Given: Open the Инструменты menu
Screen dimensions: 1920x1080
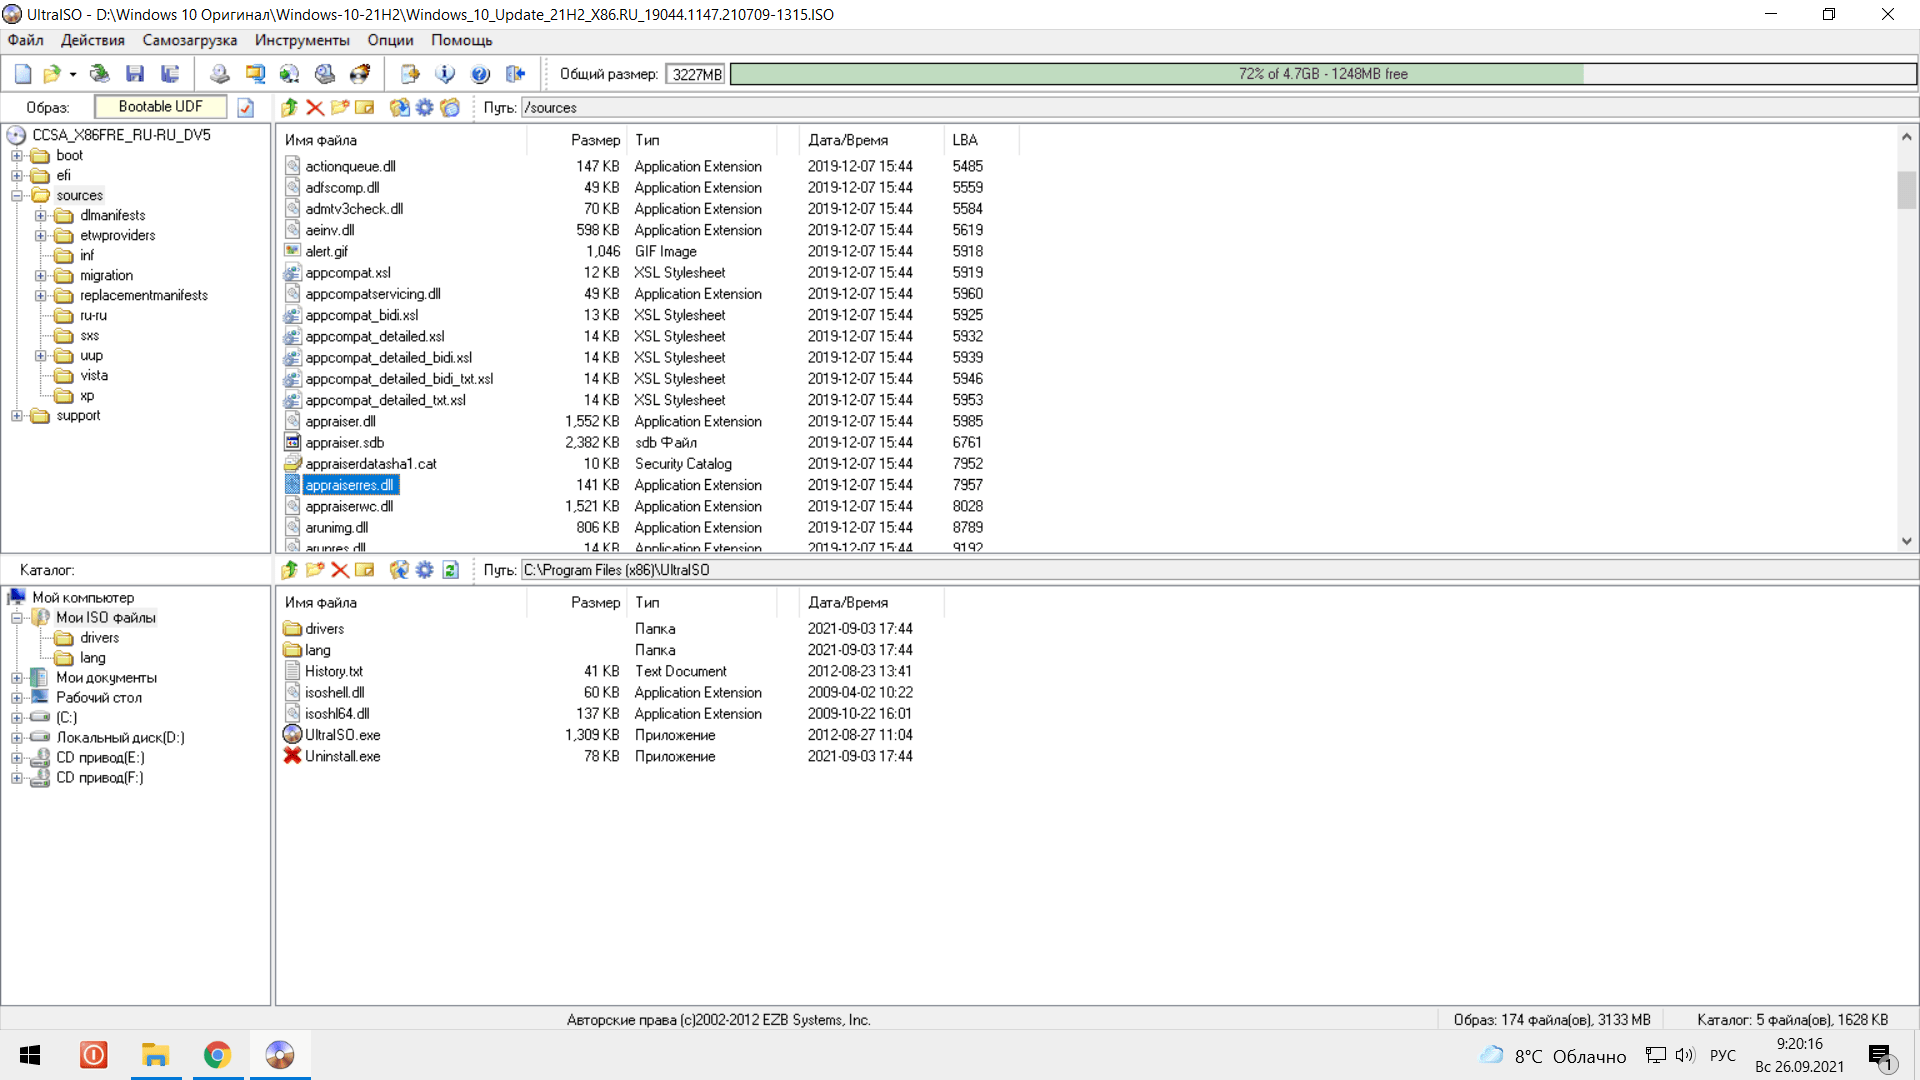Looking at the screenshot, I should click(x=302, y=40).
